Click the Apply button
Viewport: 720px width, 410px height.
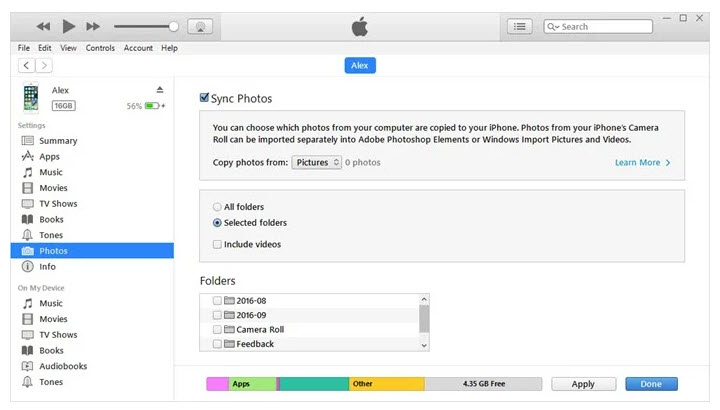(584, 384)
